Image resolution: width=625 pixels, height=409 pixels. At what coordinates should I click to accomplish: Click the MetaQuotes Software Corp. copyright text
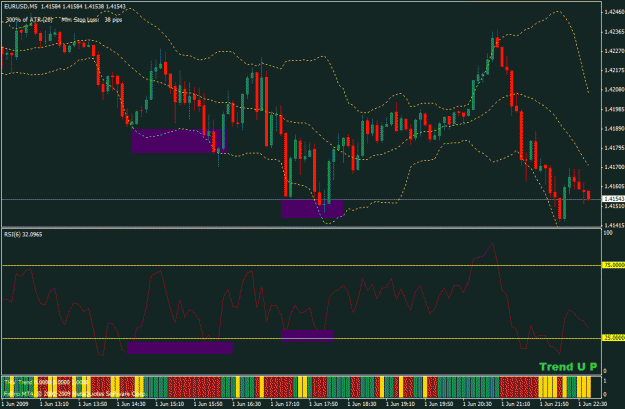point(75,394)
